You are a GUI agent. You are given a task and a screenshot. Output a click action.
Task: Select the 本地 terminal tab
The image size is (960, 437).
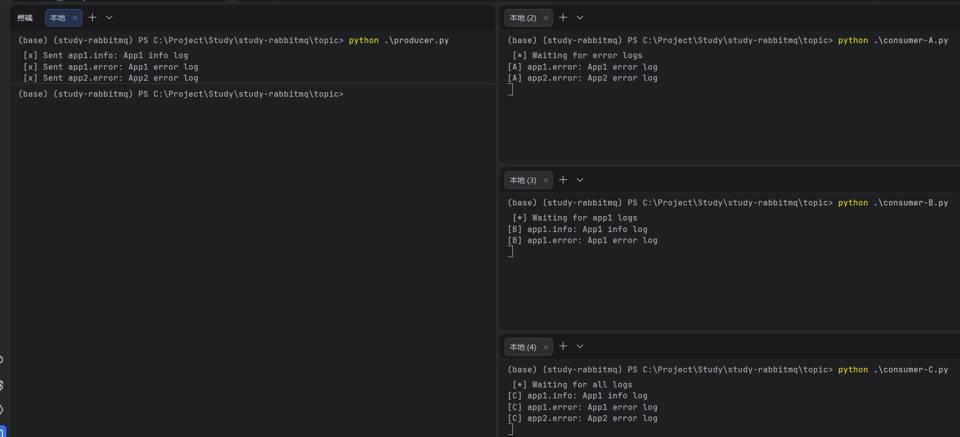coord(57,18)
